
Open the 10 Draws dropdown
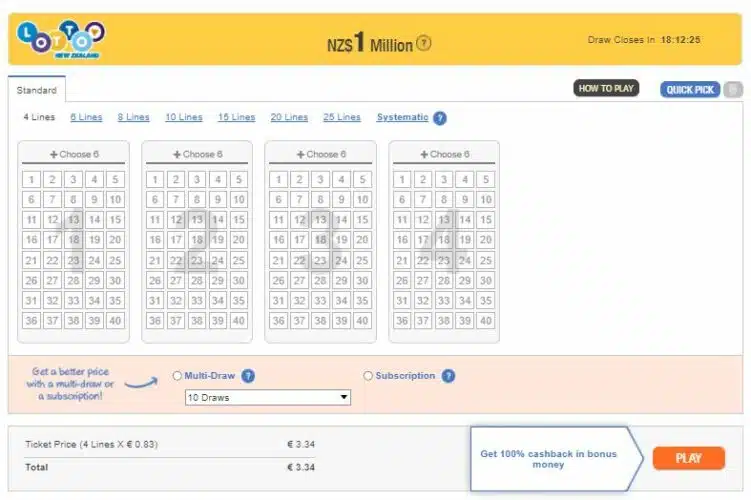(x=268, y=398)
